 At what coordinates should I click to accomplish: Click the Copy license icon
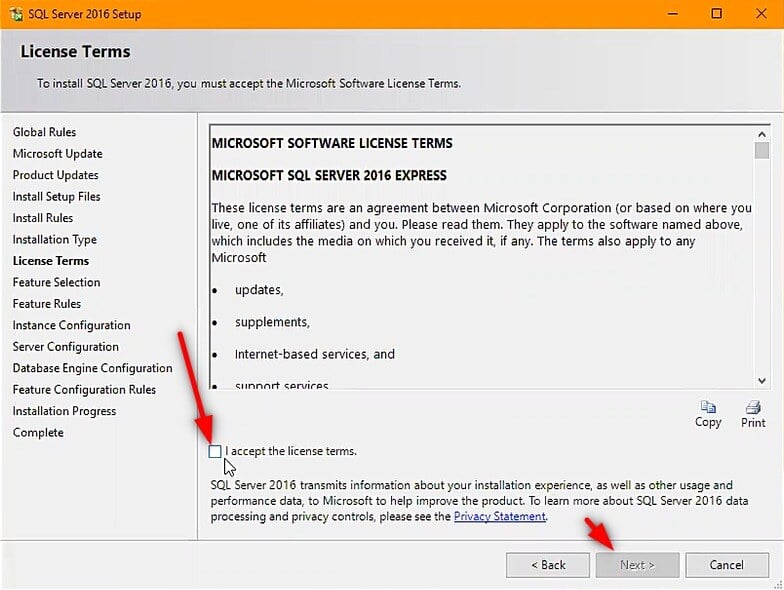(708, 407)
